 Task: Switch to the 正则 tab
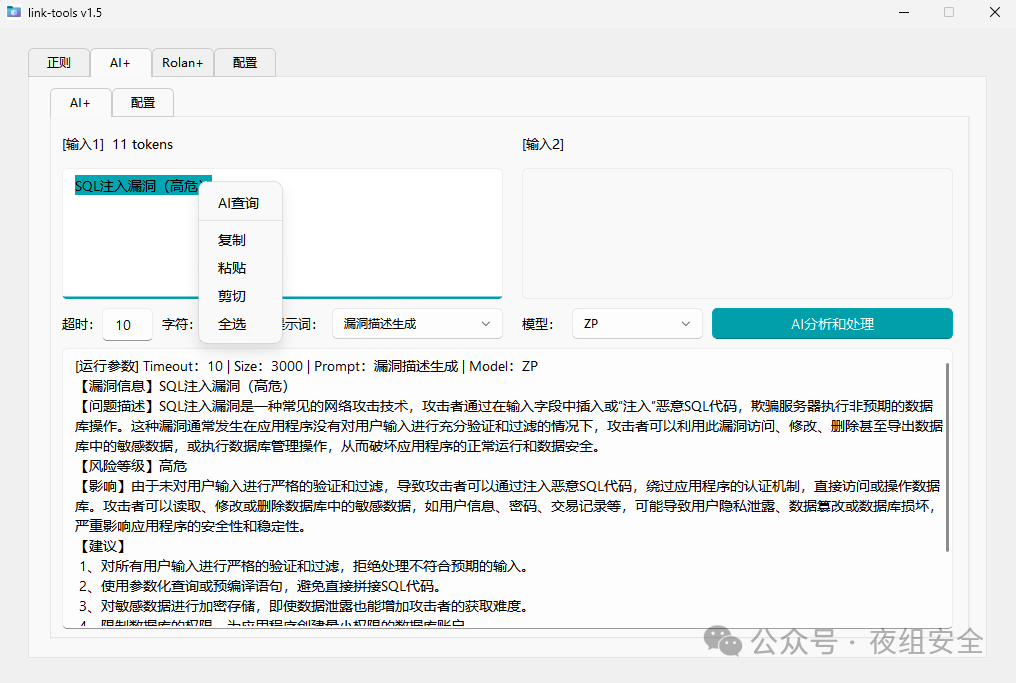click(59, 63)
